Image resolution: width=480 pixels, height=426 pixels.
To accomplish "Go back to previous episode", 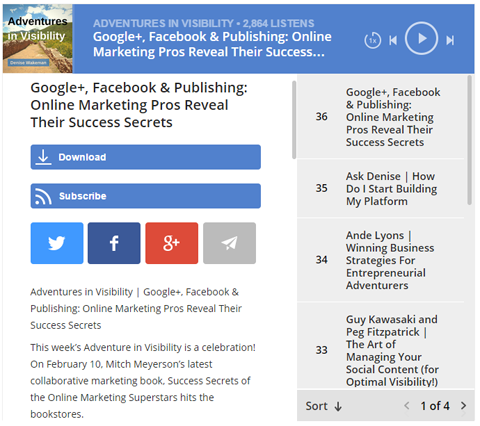I will click(393, 40).
